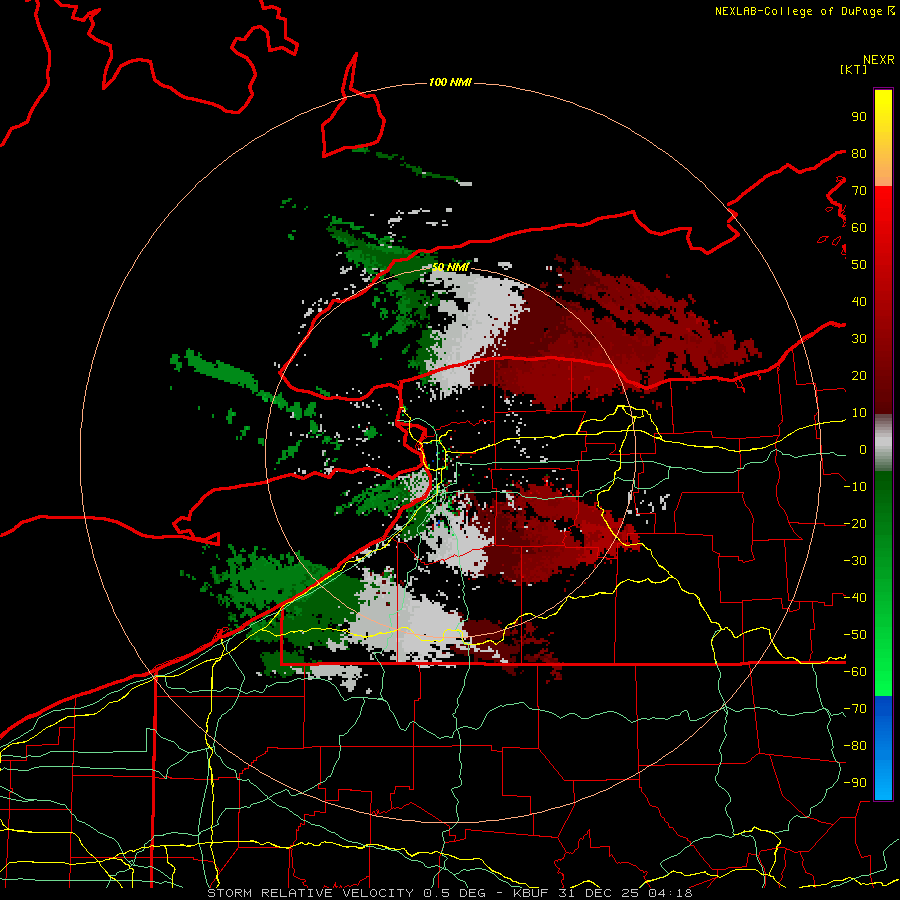Click the positive 90 scale label
Image resolution: width=900 pixels, height=900 pixels.
[859, 117]
